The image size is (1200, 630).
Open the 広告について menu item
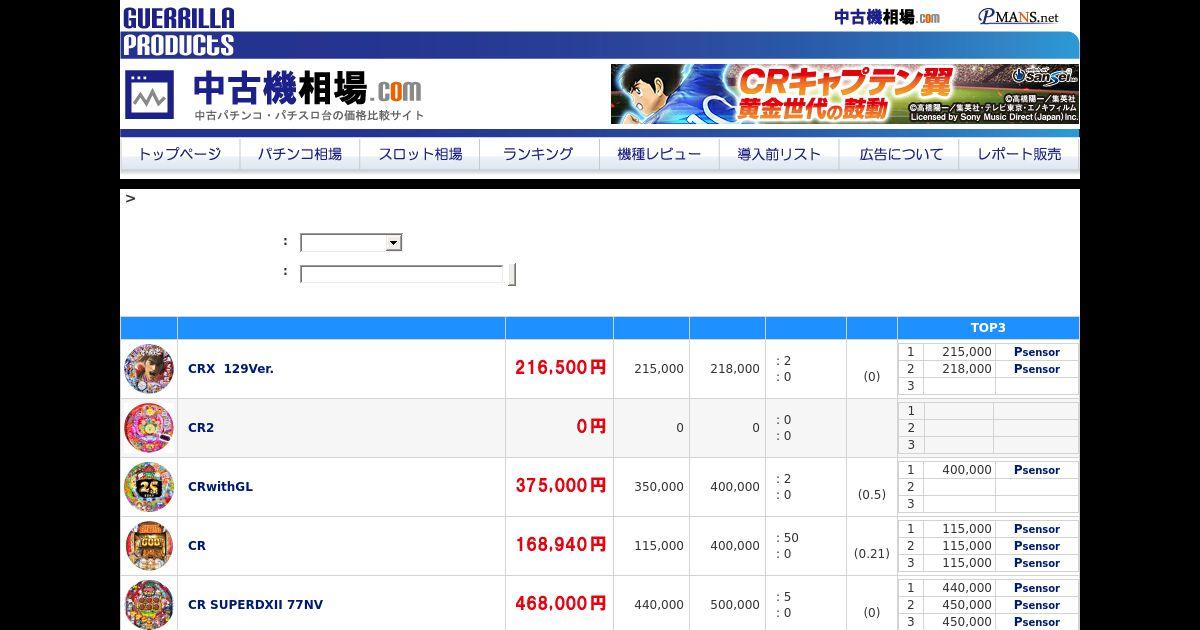point(900,154)
